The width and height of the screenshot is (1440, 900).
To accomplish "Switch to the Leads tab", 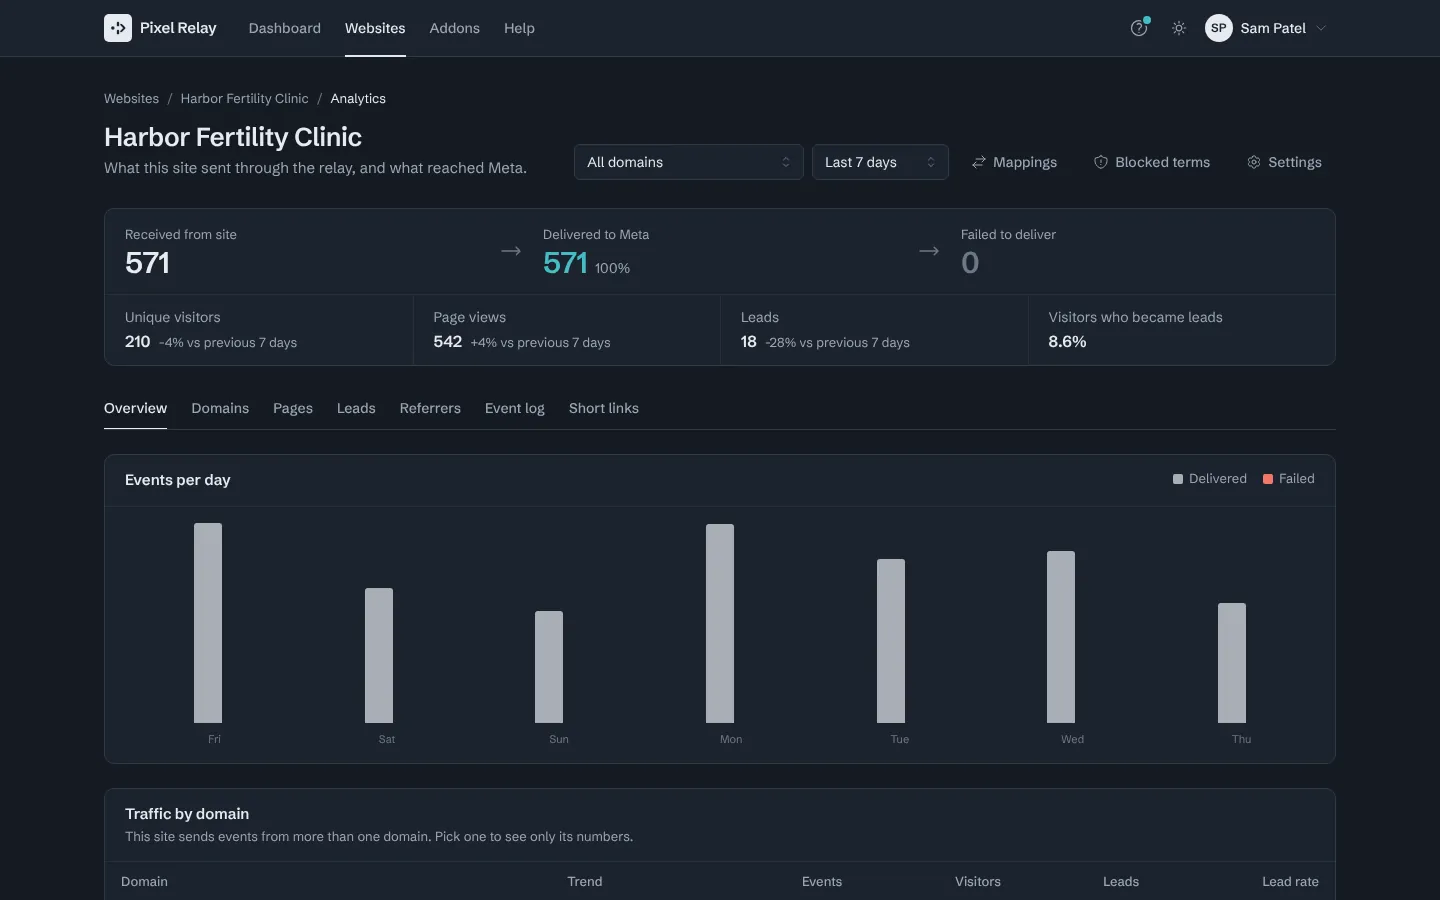I will pos(356,408).
